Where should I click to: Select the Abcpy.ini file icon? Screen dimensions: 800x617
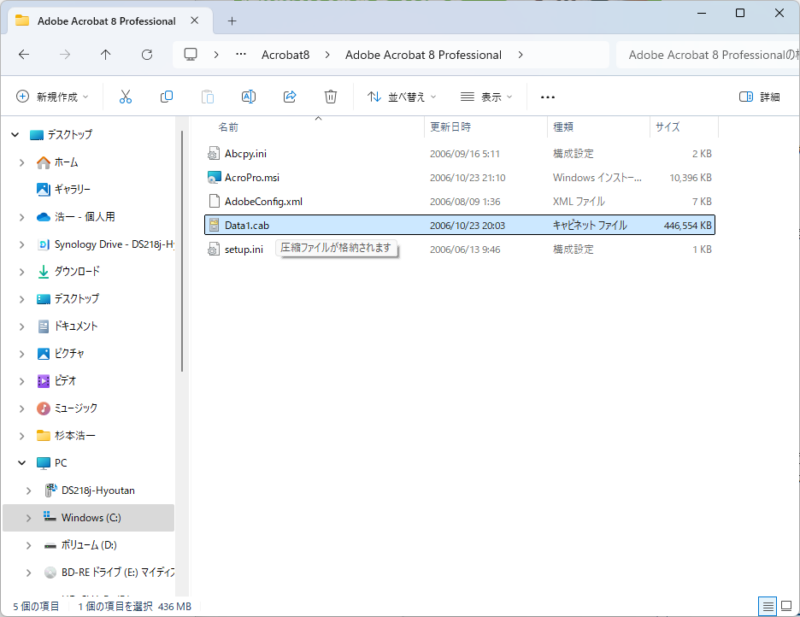click(x=214, y=154)
